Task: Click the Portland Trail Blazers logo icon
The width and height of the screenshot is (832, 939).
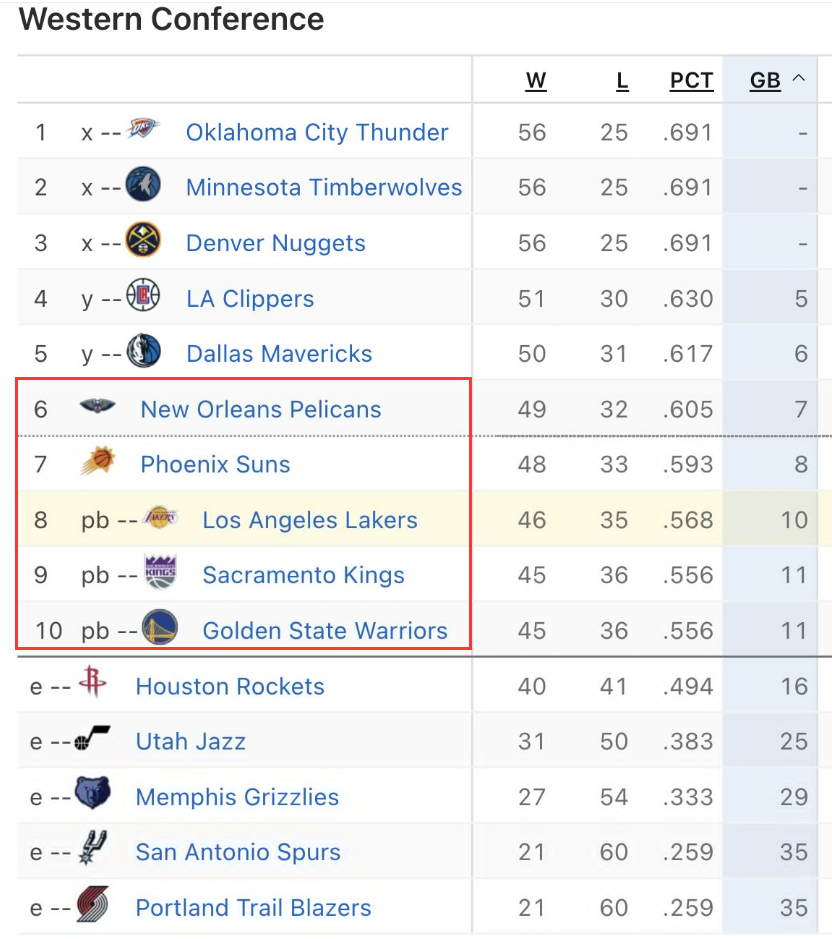Action: click(x=92, y=905)
